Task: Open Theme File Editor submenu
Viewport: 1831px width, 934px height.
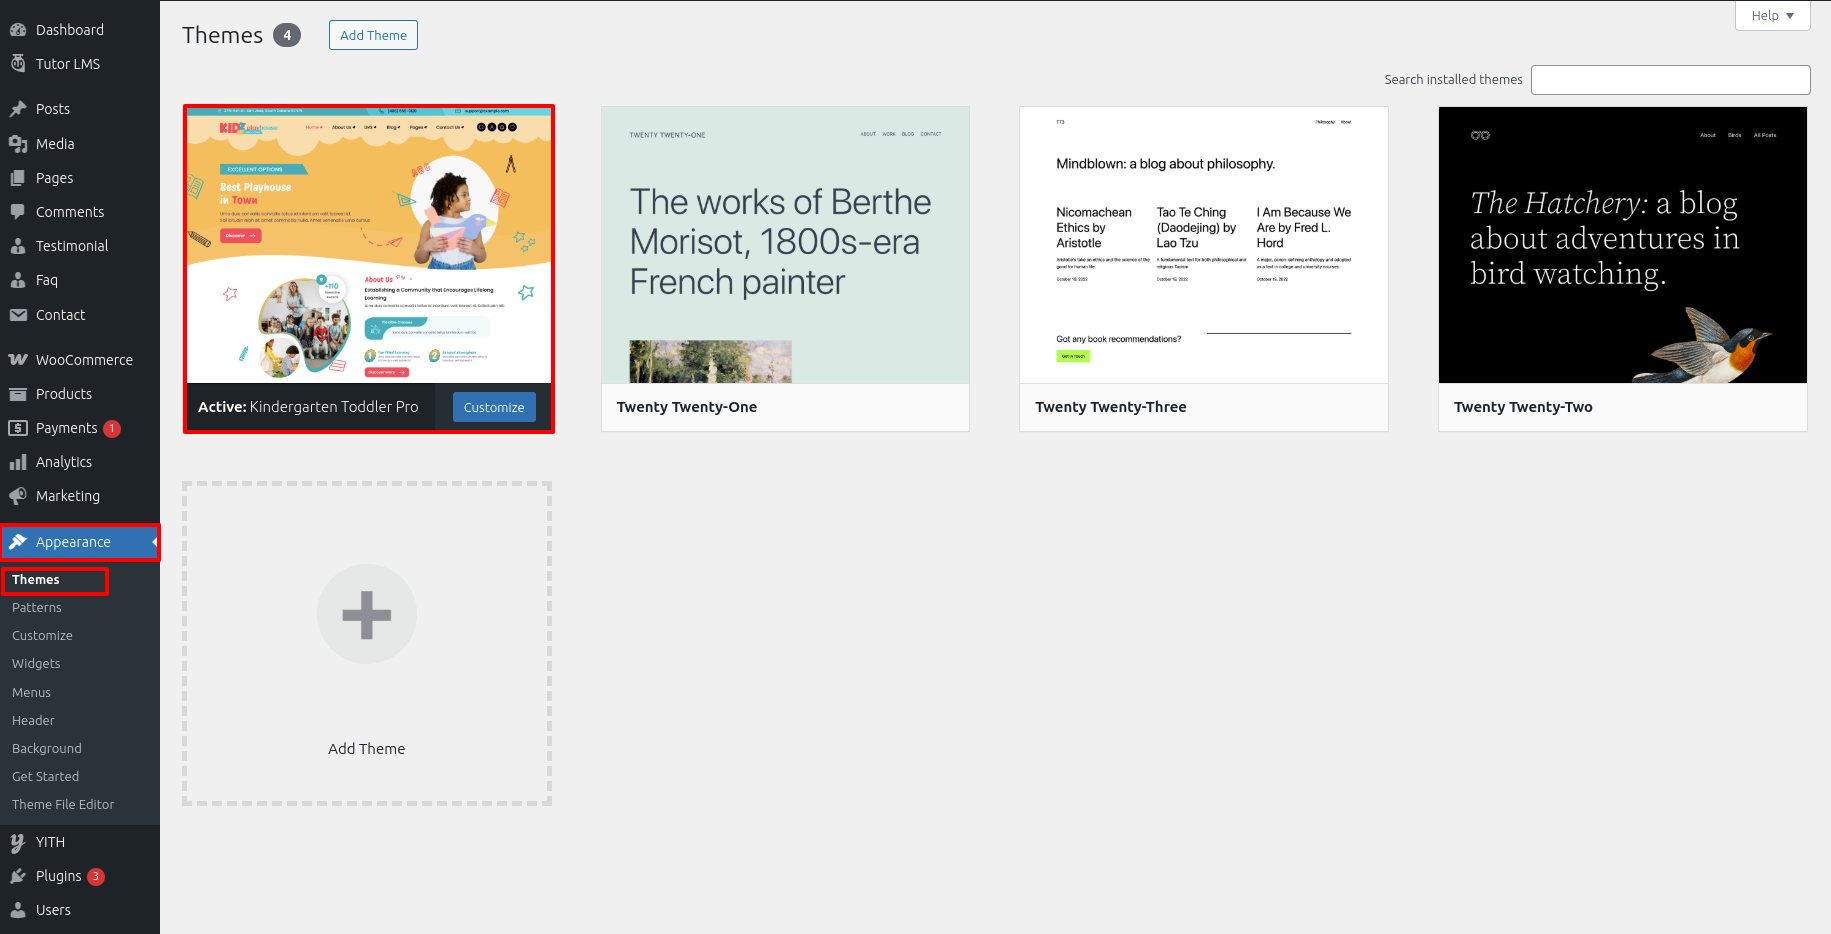Action: (x=63, y=805)
